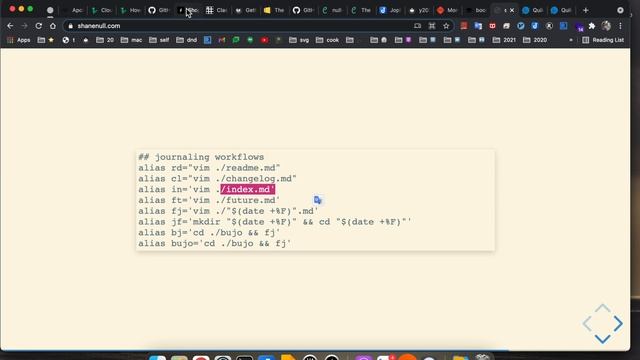The width and height of the screenshot is (640, 360).
Task: Switch to the Get tab
Action: pyautogui.click(x=246, y=10)
